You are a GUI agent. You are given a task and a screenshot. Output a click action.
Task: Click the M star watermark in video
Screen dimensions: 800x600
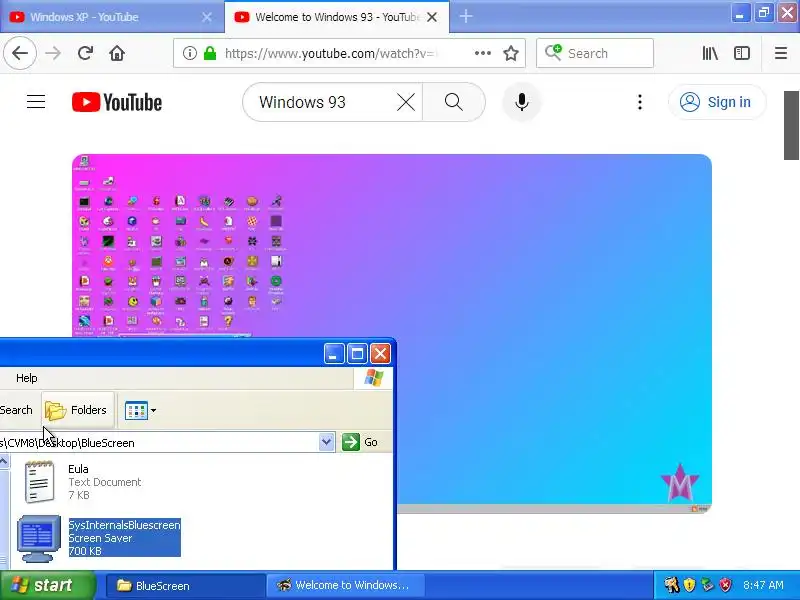point(680,482)
